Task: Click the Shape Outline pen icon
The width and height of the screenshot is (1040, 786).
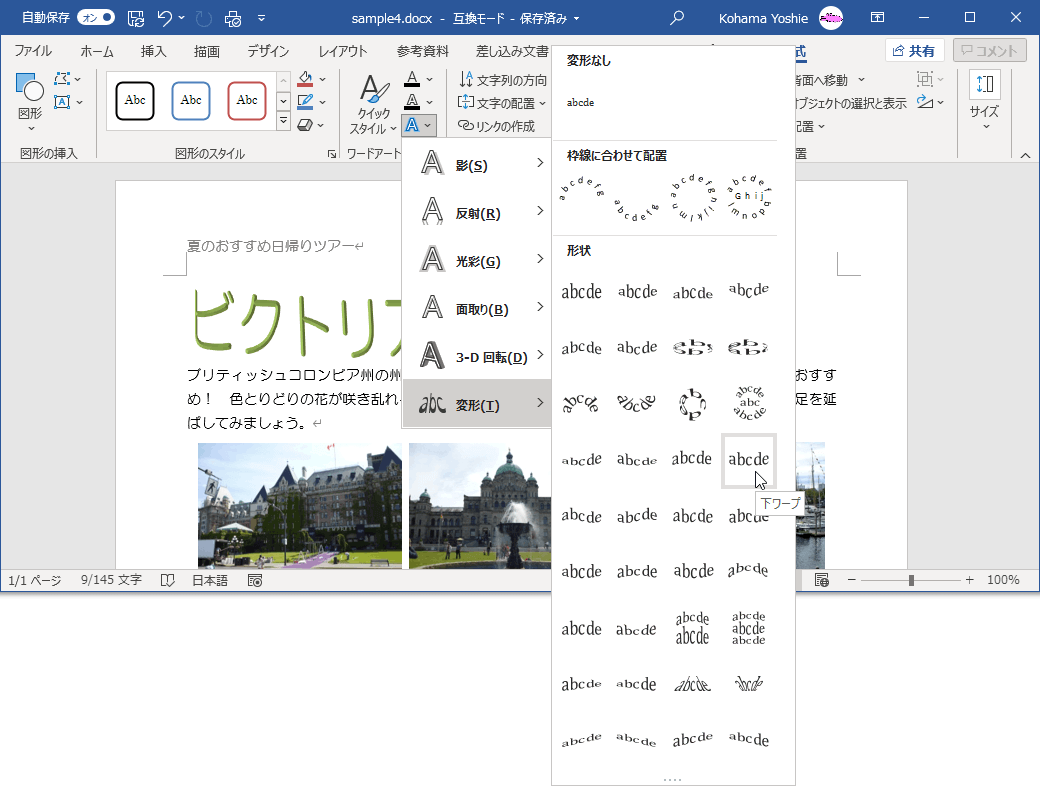Action: pyautogui.click(x=305, y=101)
